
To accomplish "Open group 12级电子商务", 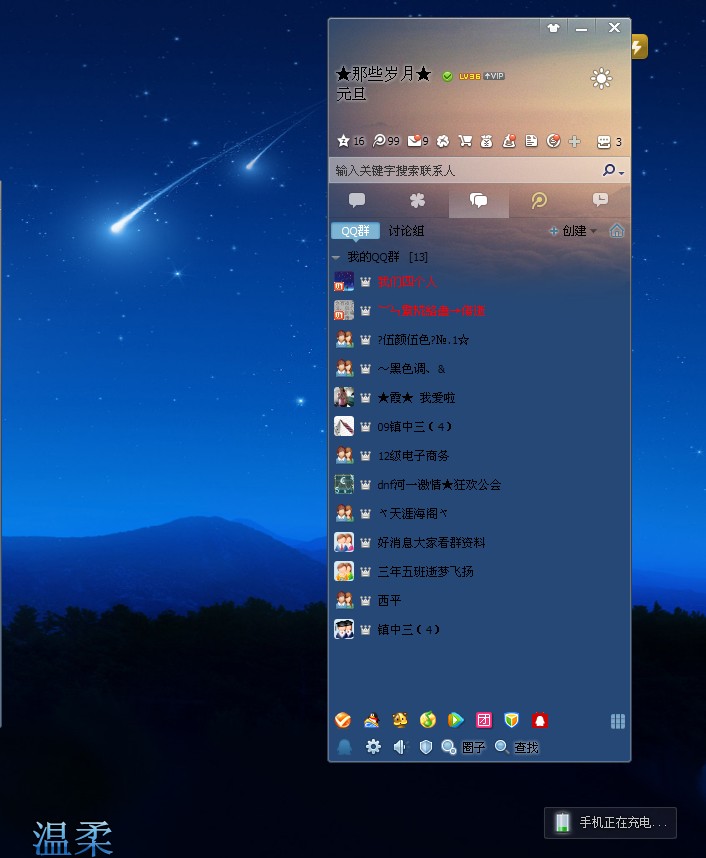I will coord(479,456).
